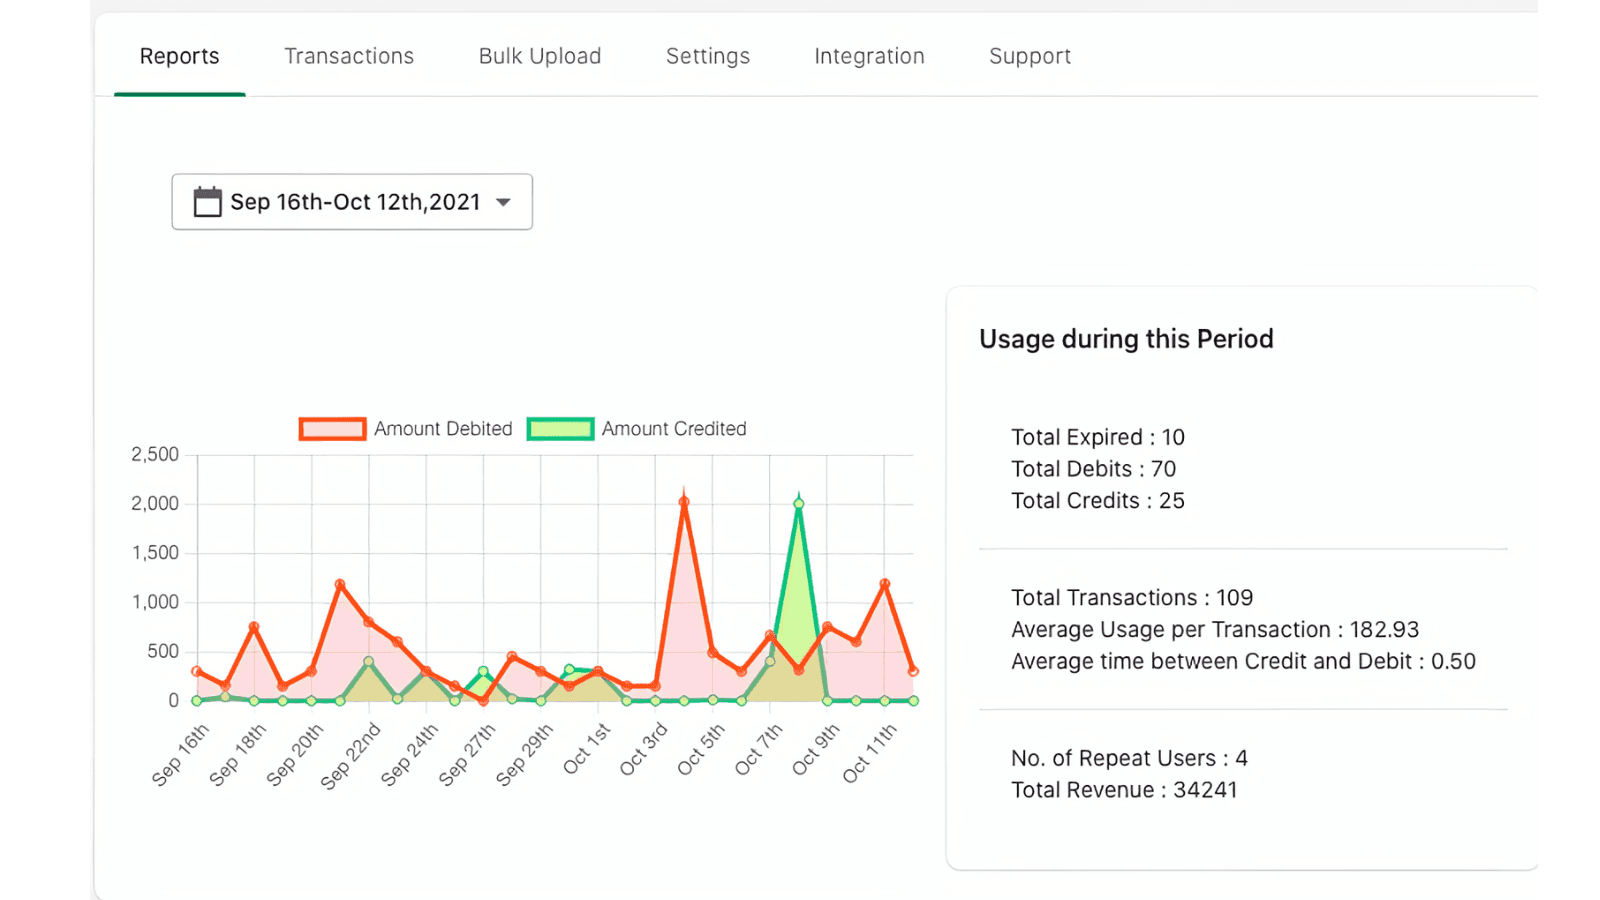This screenshot has width=1600, height=900.
Task: Open the Sep 16th-Oct 12th date range picker
Action: pos(352,201)
